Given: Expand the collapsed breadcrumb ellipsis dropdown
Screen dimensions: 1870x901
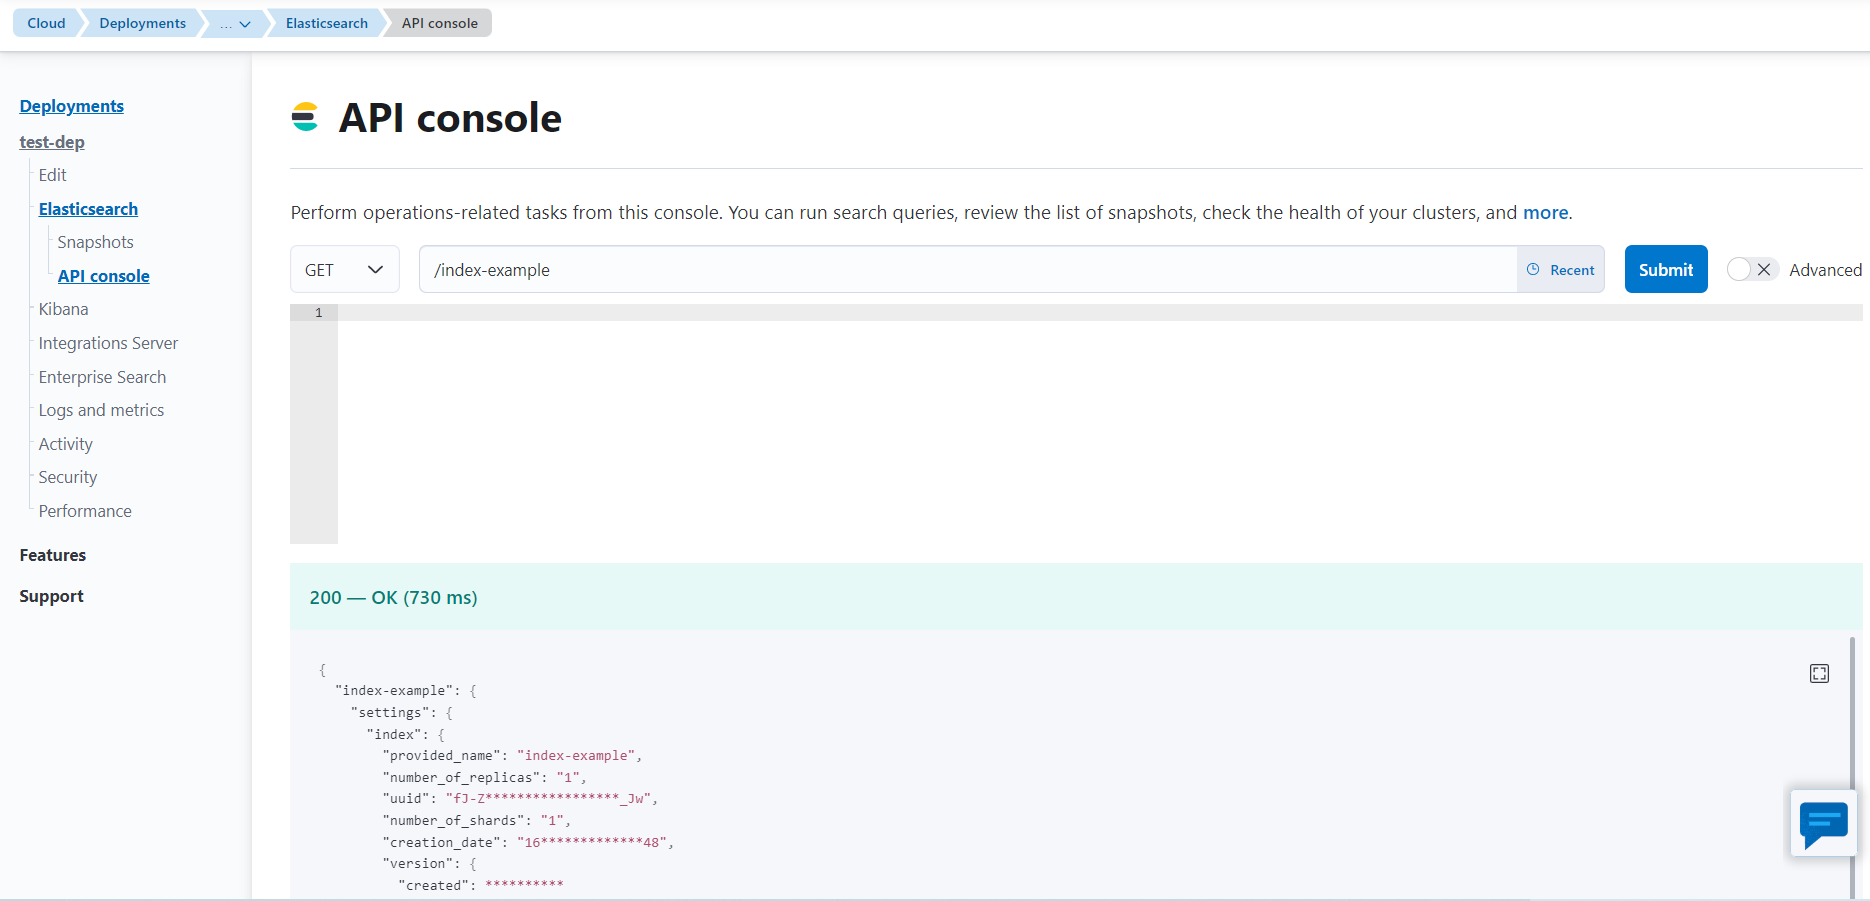Looking at the screenshot, I should 235,23.
